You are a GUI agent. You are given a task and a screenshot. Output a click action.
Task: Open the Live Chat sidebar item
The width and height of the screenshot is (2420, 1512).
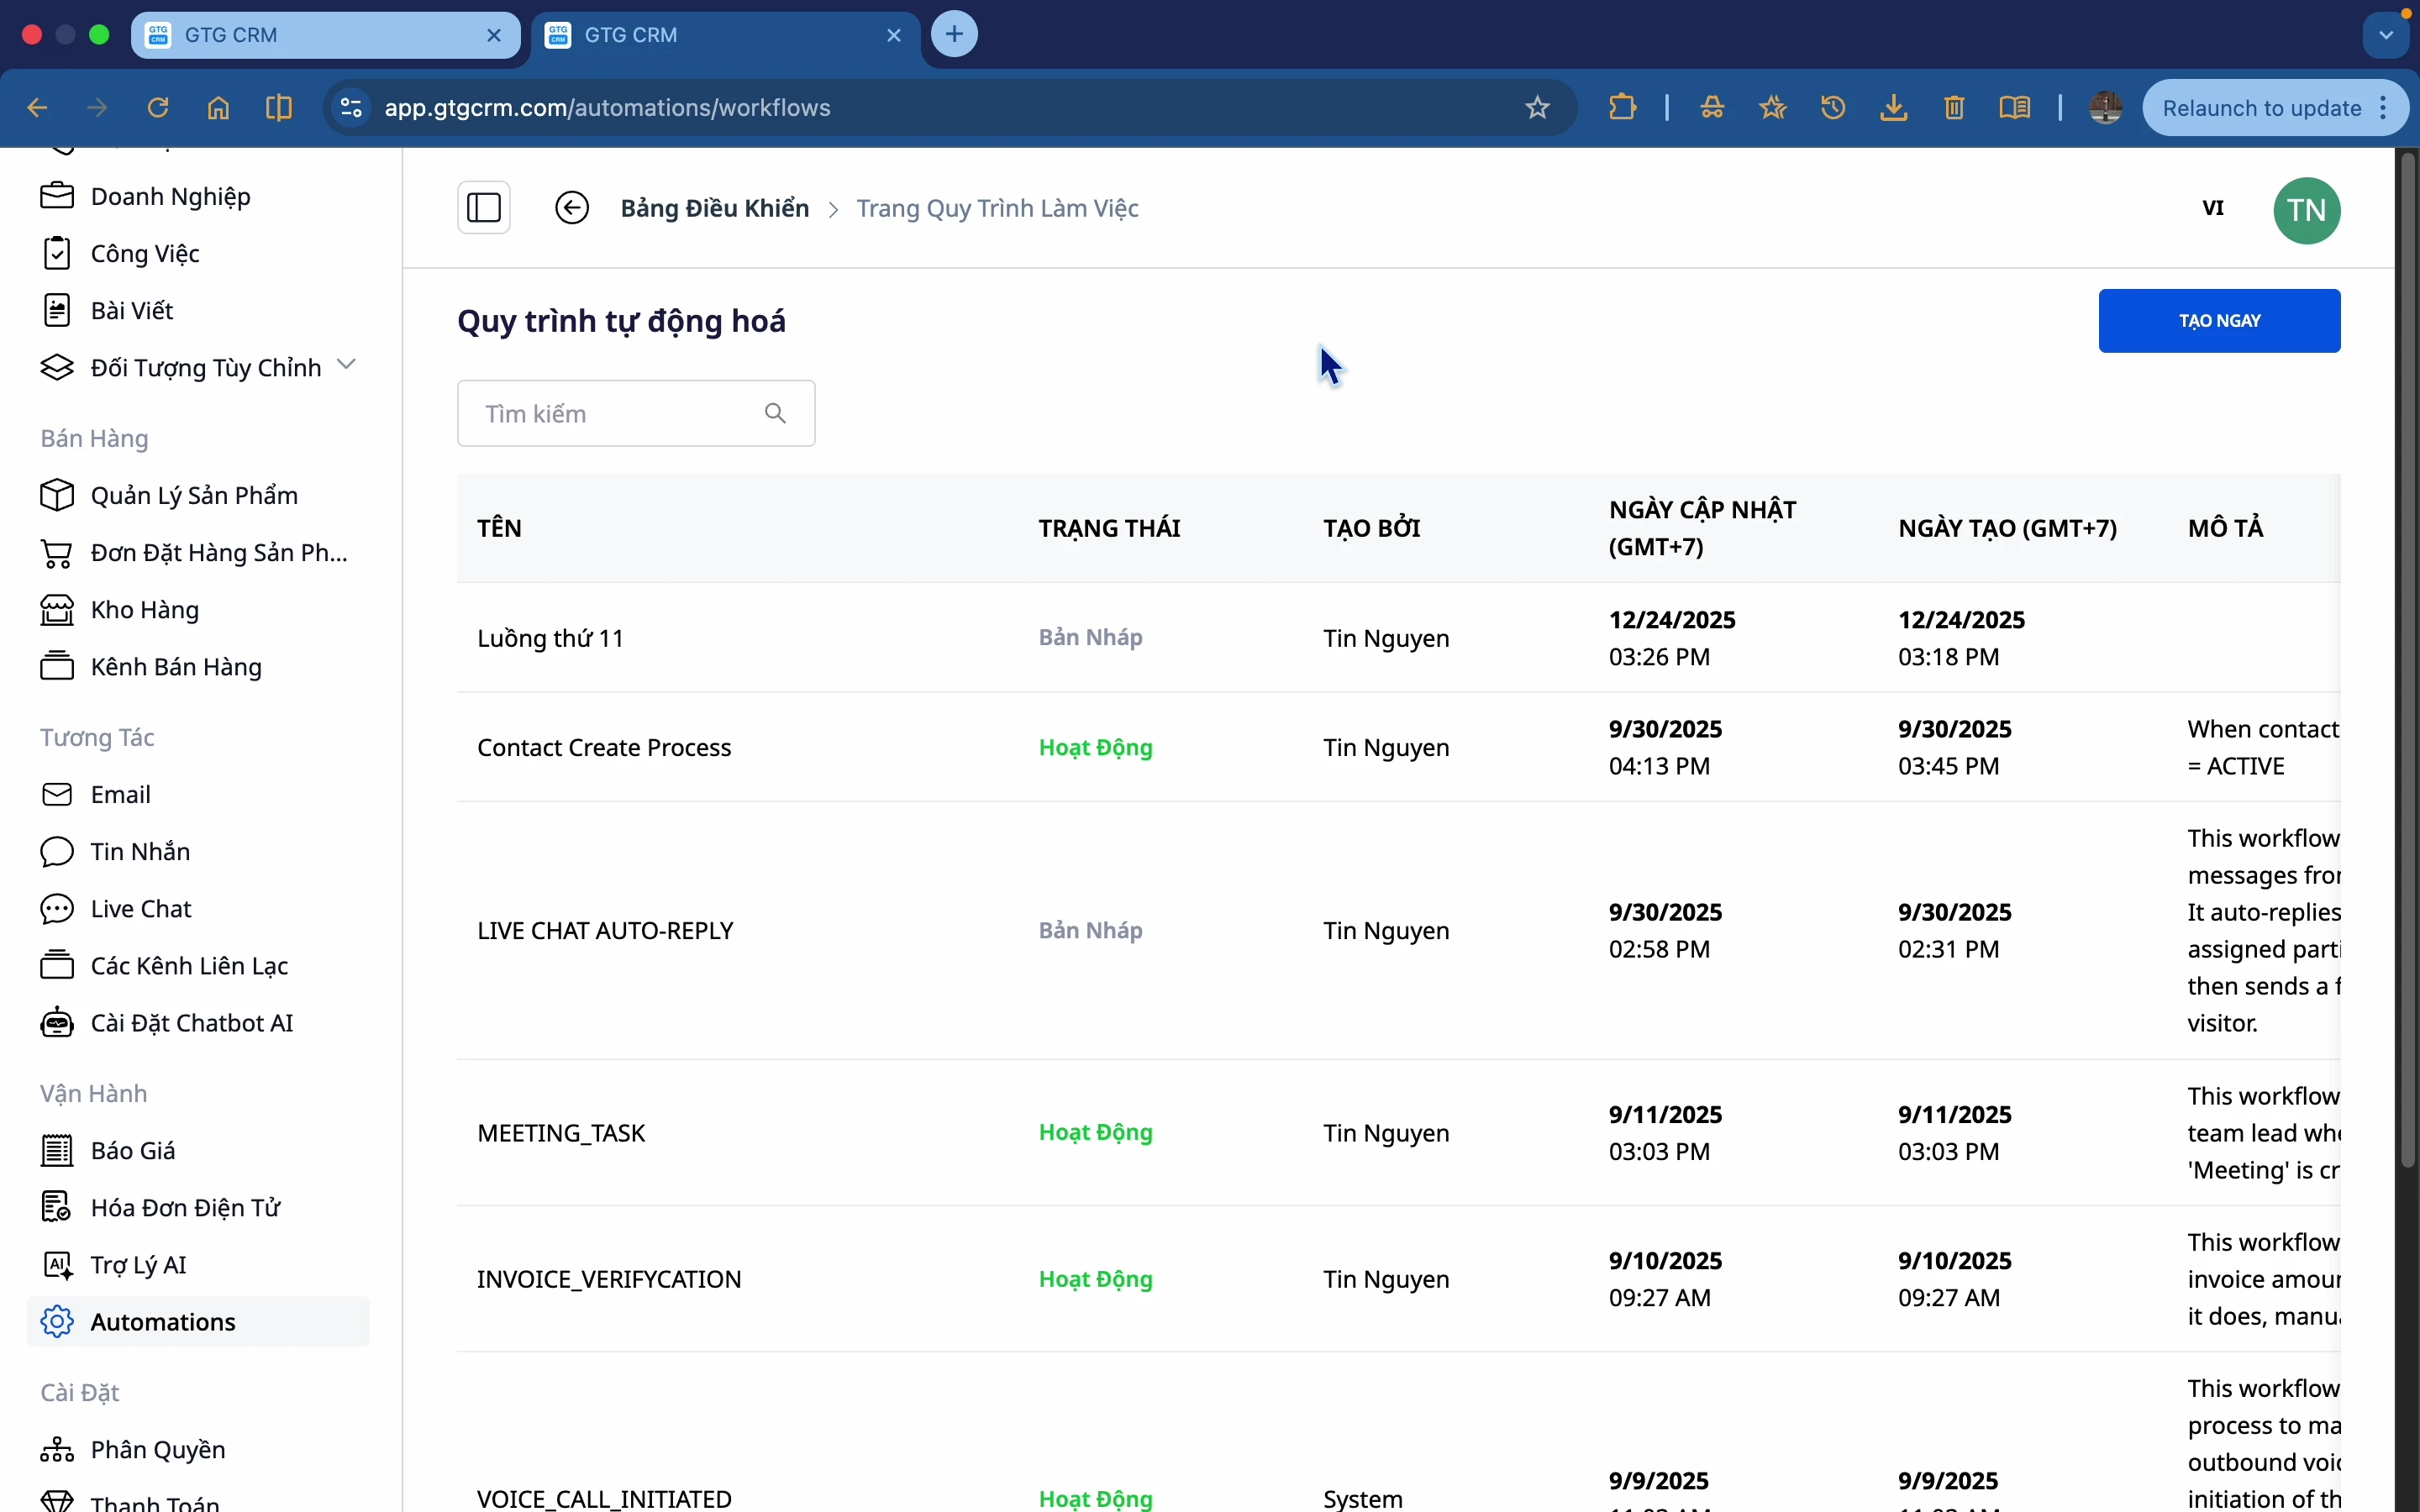(x=140, y=908)
